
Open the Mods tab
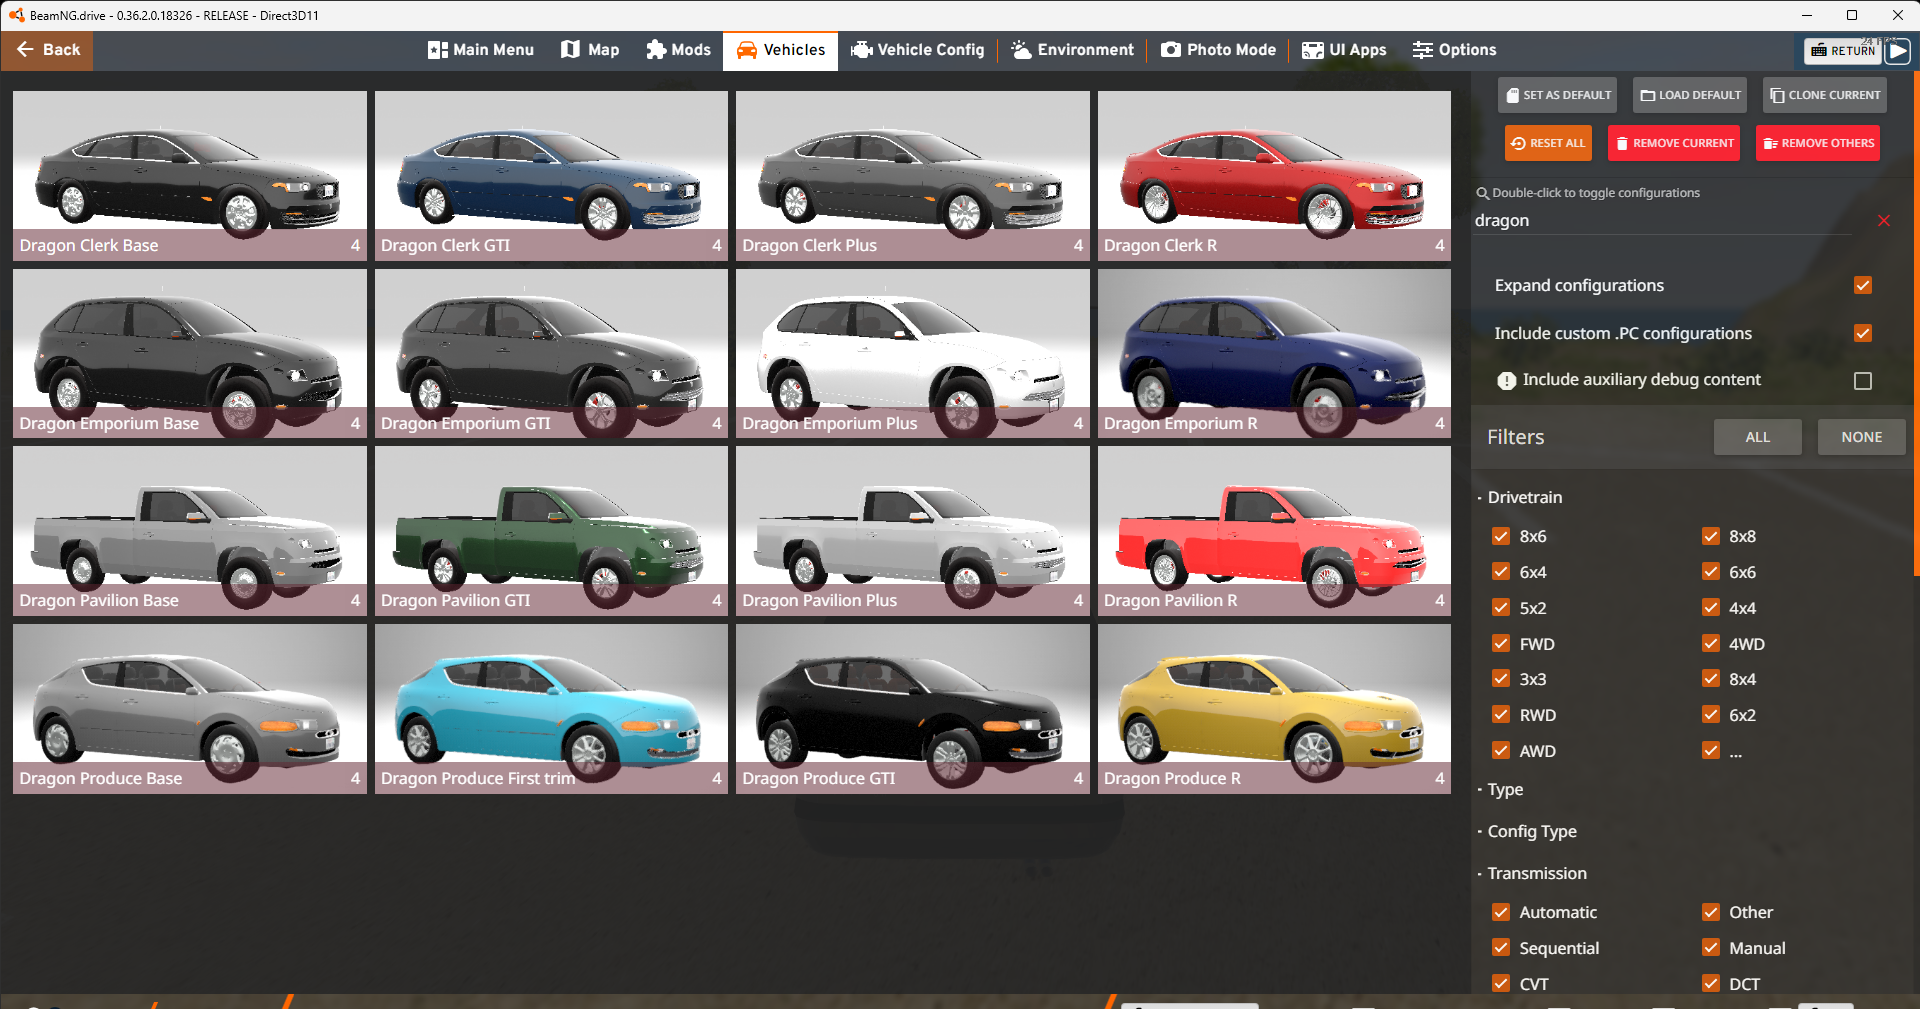click(x=678, y=50)
